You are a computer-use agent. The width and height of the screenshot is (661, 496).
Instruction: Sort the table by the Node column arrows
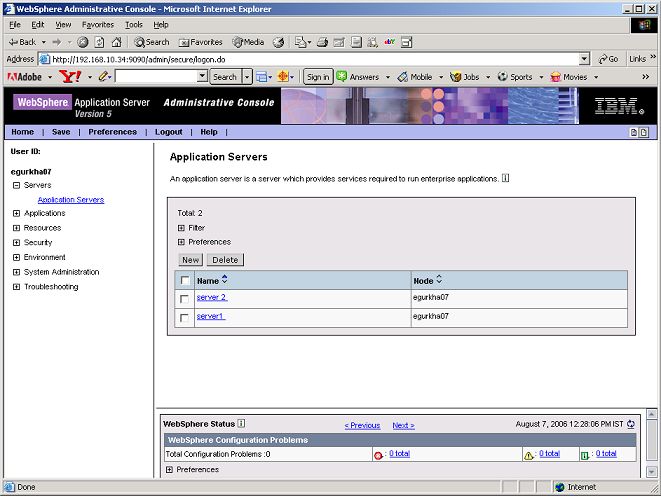click(x=439, y=279)
